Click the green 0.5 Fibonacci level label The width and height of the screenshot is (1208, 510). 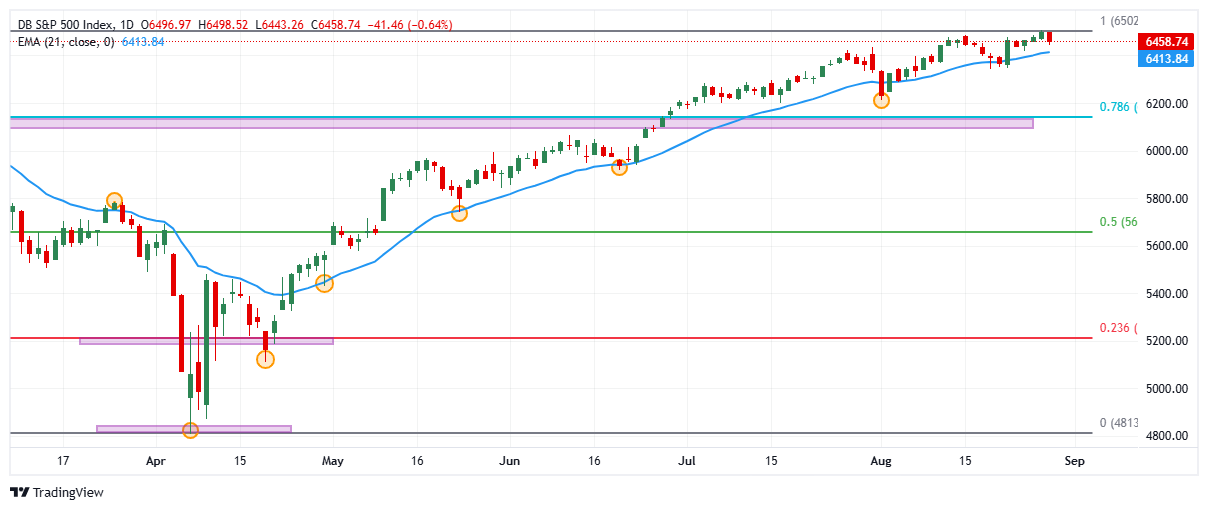click(x=1118, y=222)
